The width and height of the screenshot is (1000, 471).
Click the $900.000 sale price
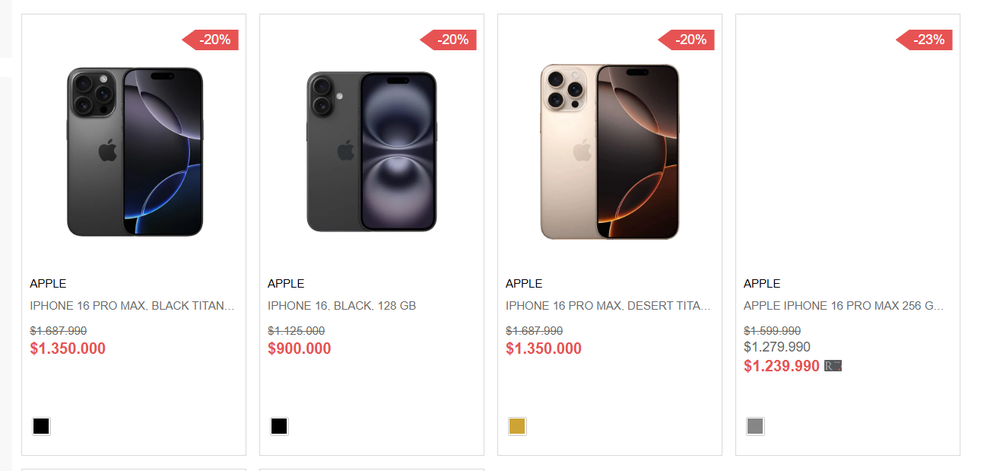click(x=299, y=349)
